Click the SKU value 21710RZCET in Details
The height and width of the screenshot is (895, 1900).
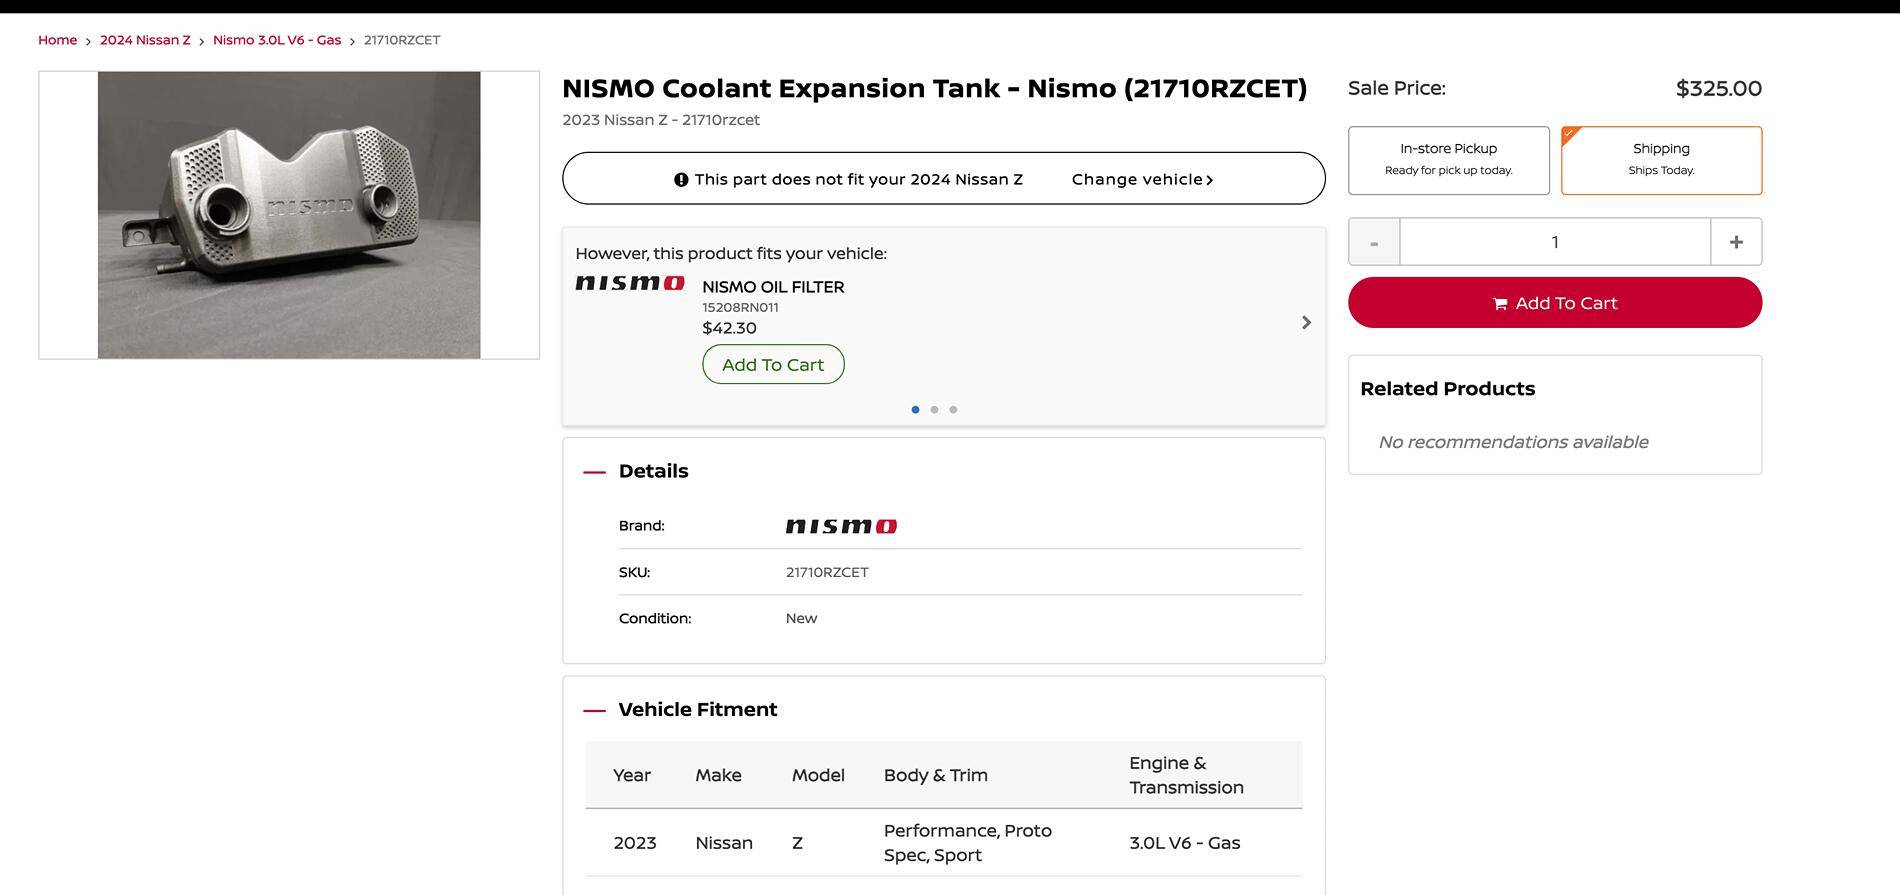point(827,572)
